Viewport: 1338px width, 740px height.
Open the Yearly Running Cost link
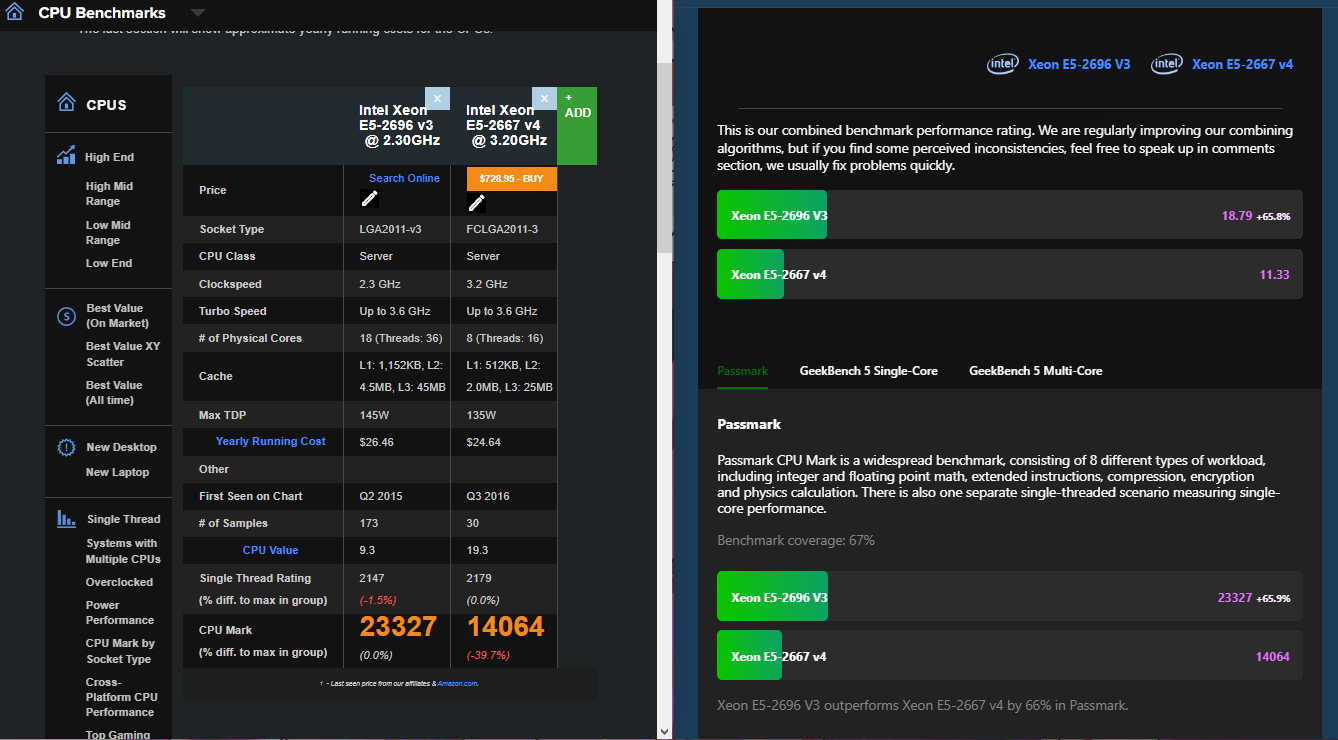[x=271, y=441]
